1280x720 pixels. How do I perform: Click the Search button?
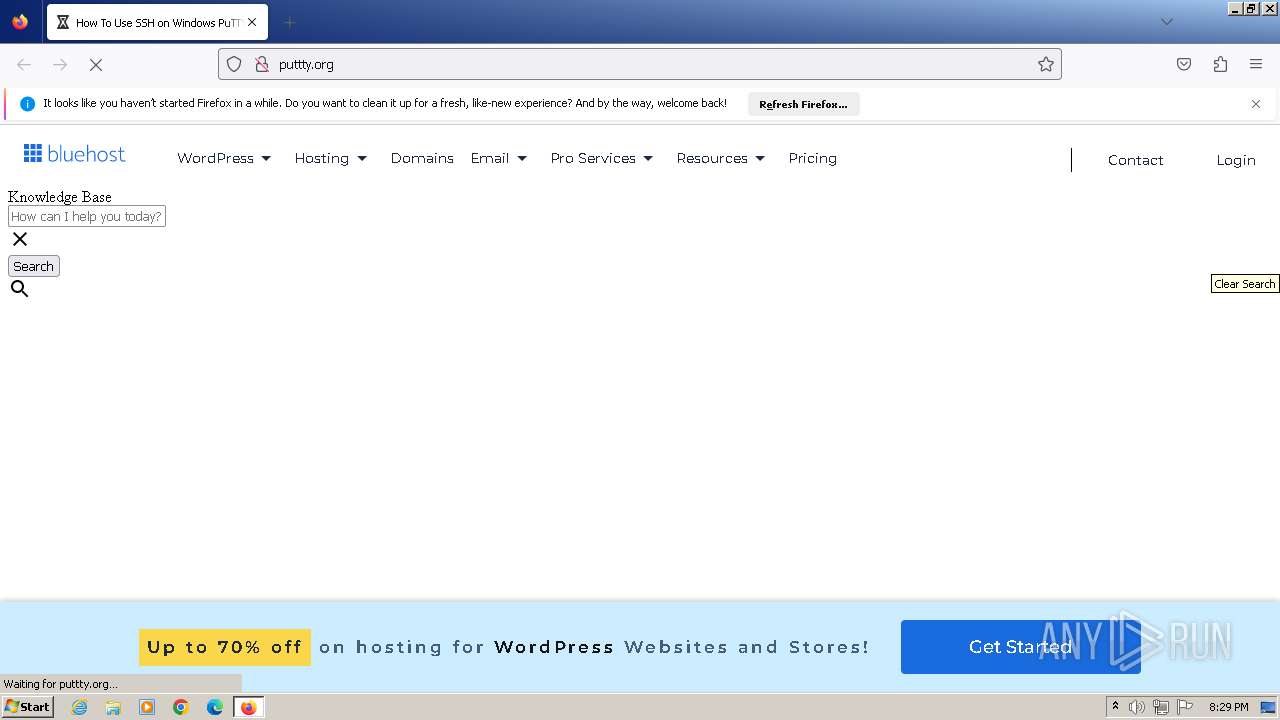click(x=34, y=266)
